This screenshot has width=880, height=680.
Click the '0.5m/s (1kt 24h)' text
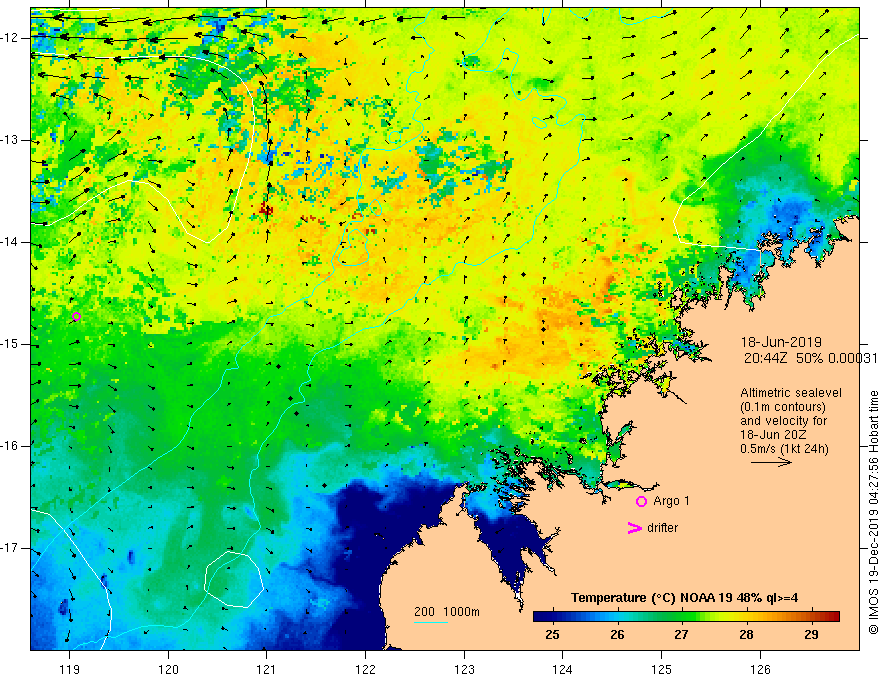coord(784,449)
